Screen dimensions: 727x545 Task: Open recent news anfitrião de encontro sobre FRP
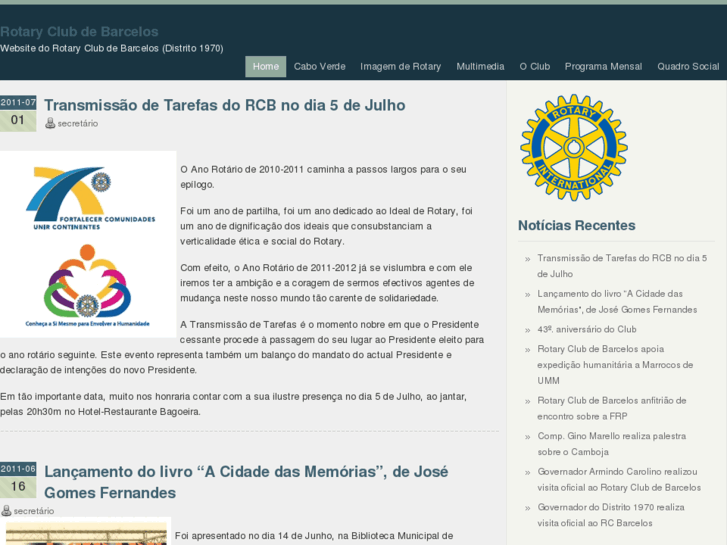click(x=612, y=408)
